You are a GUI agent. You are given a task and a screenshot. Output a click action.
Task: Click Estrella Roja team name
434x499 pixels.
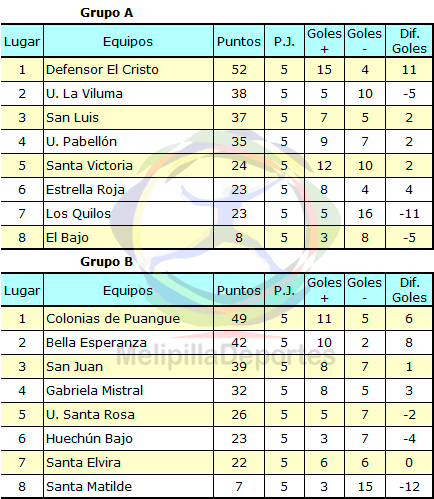pyautogui.click(x=85, y=189)
